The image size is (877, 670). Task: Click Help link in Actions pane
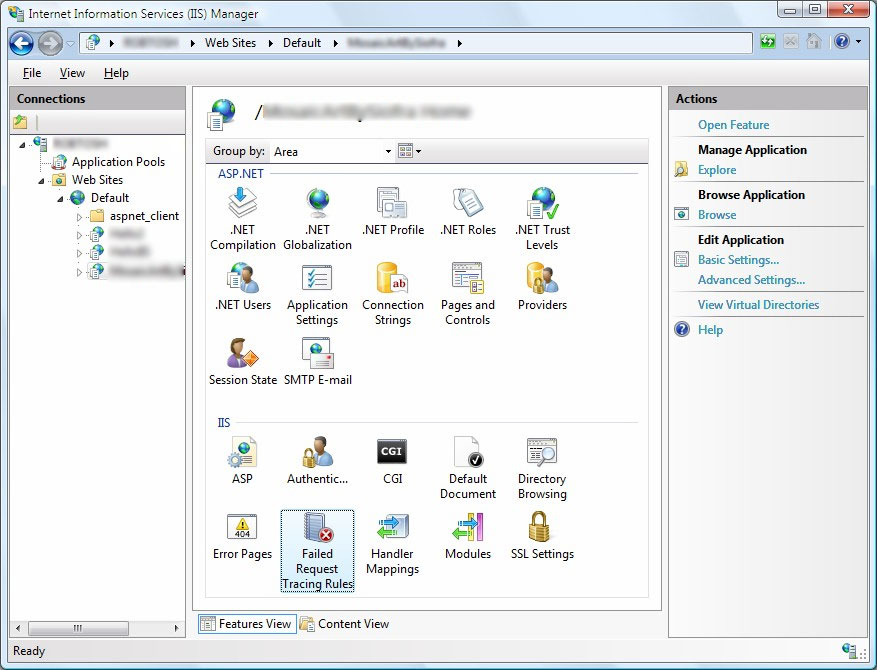(x=710, y=330)
